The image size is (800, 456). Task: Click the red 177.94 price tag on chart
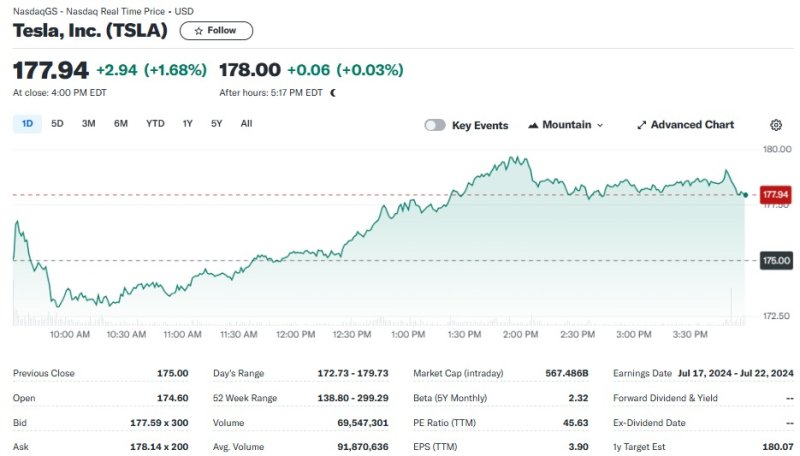click(775, 194)
